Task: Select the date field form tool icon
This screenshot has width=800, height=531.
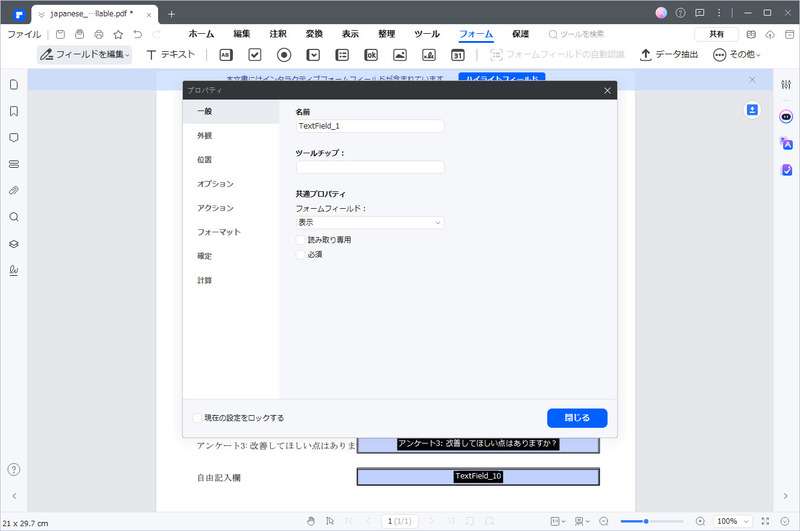Action: [x=458, y=55]
